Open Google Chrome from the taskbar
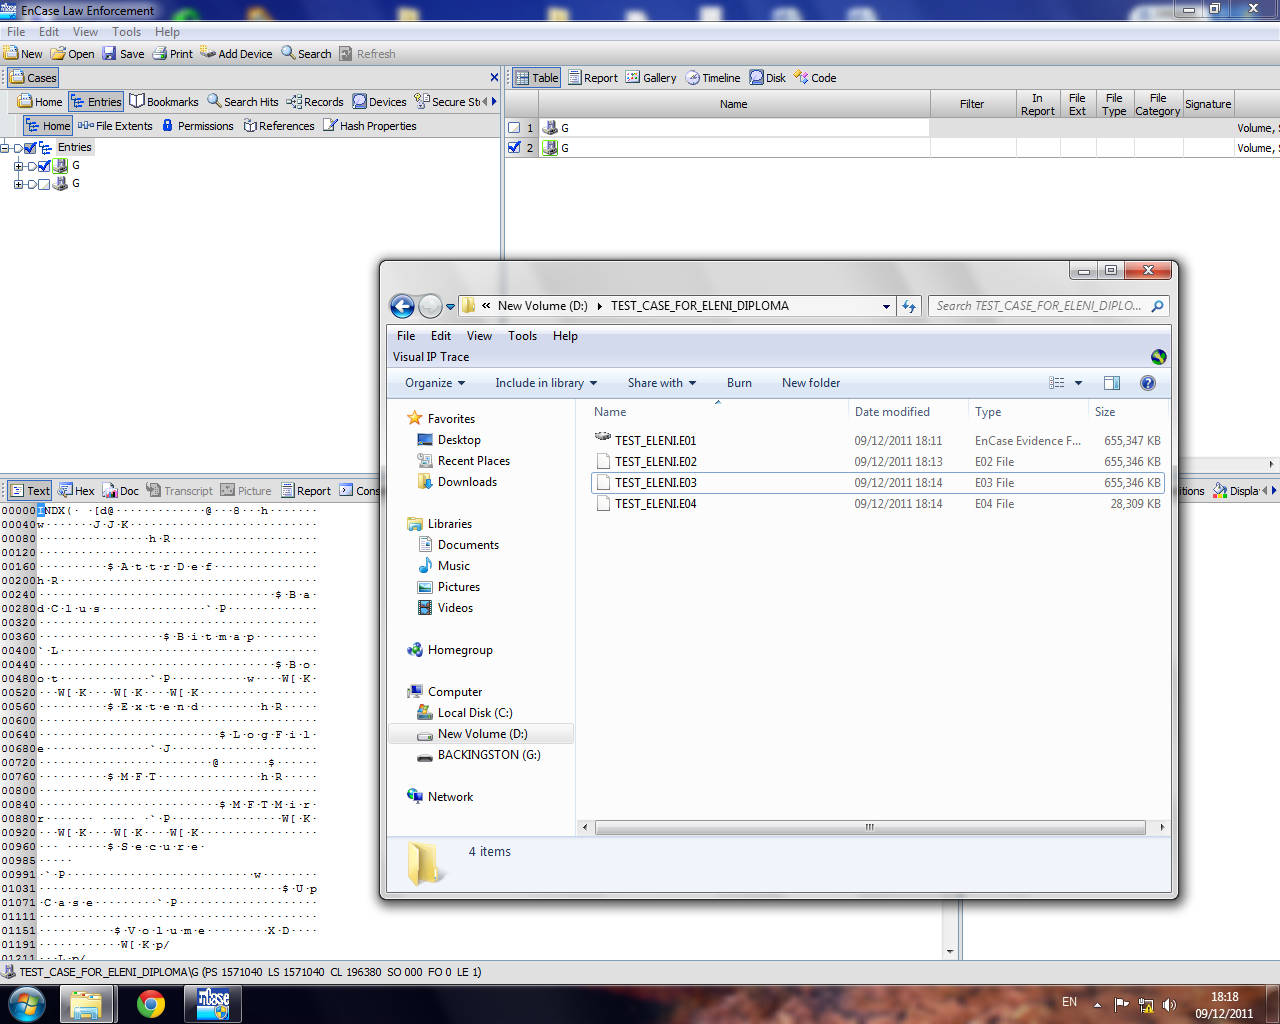The width and height of the screenshot is (1280, 1024). (x=151, y=1004)
